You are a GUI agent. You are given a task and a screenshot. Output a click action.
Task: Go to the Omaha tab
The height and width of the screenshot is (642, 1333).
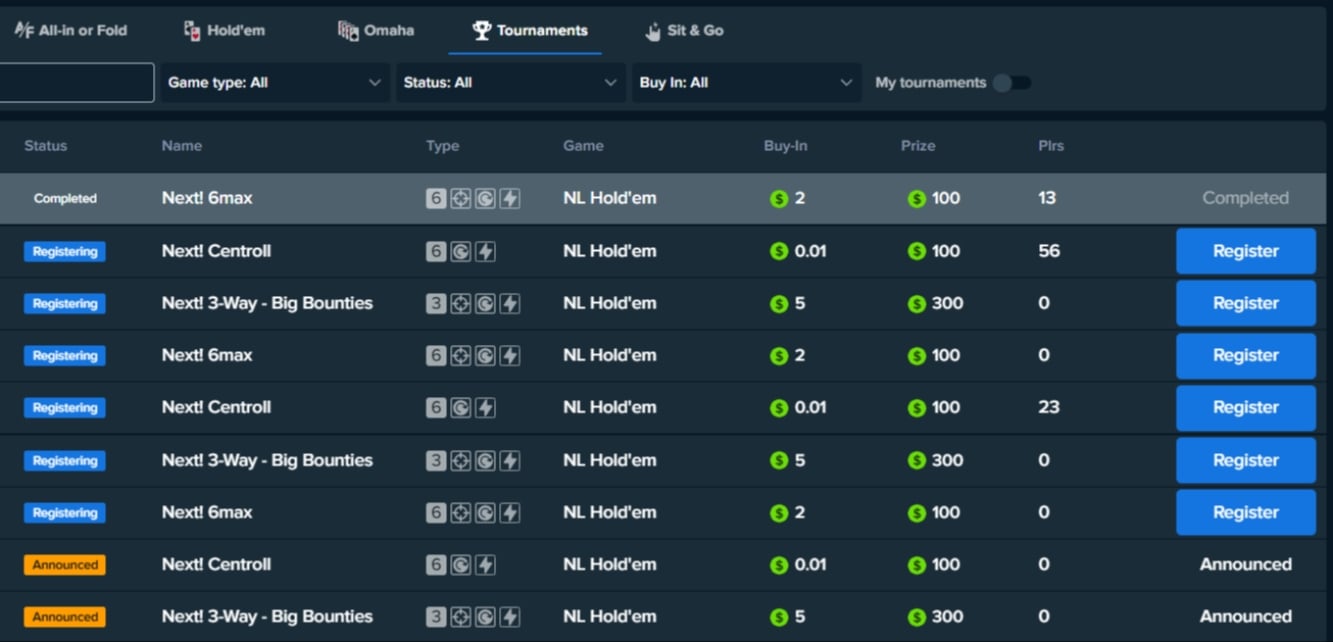376,30
